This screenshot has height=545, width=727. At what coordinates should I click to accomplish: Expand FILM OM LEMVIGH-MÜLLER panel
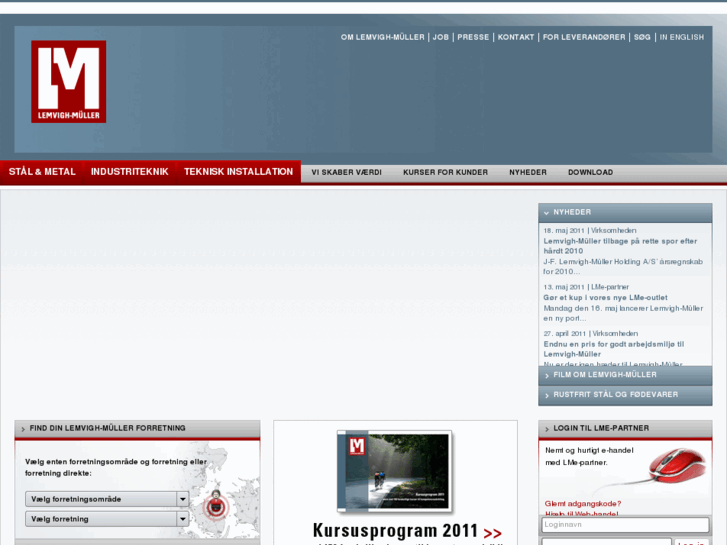(x=625, y=375)
